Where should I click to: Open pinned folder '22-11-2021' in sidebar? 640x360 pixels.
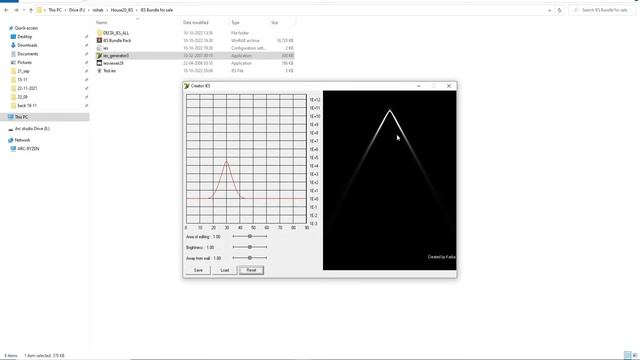click(x=27, y=88)
